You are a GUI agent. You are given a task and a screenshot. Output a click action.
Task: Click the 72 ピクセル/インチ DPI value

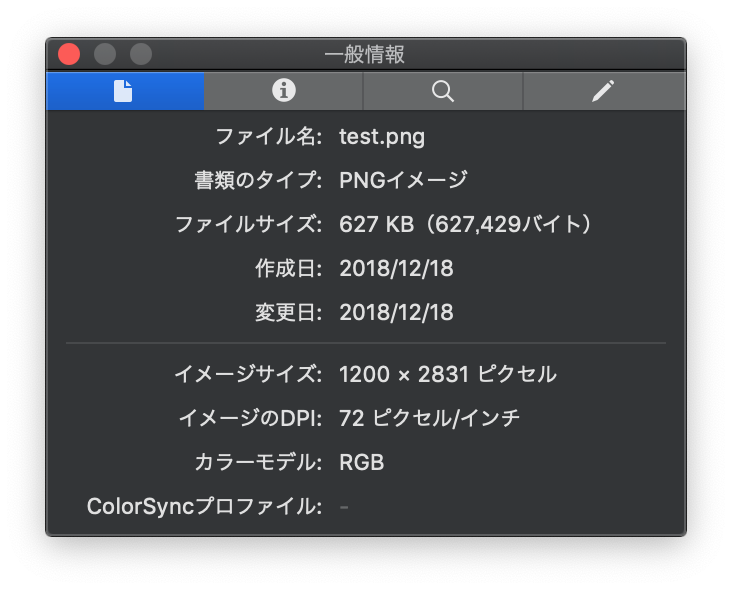click(429, 418)
